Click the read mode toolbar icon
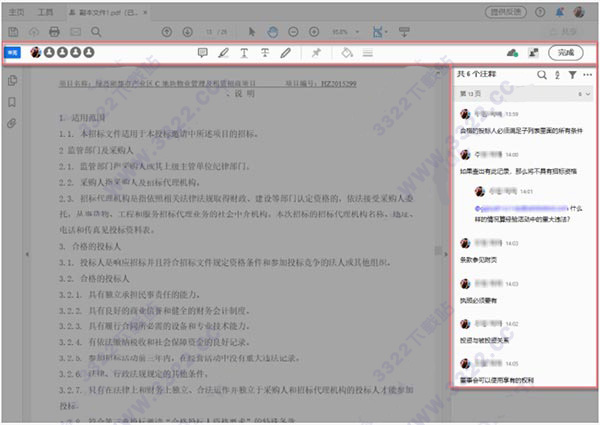Viewport: 600px width, 425px height. tap(404, 32)
